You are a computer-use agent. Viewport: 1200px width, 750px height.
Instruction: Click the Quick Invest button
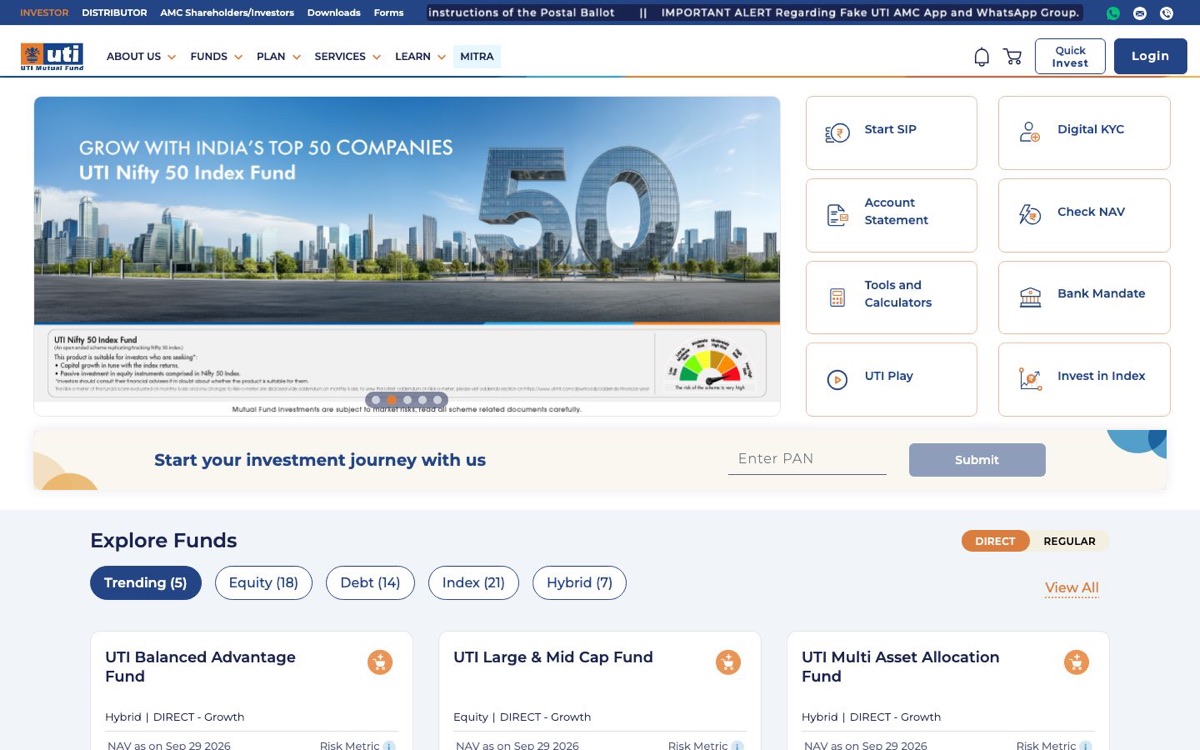[x=1070, y=57]
